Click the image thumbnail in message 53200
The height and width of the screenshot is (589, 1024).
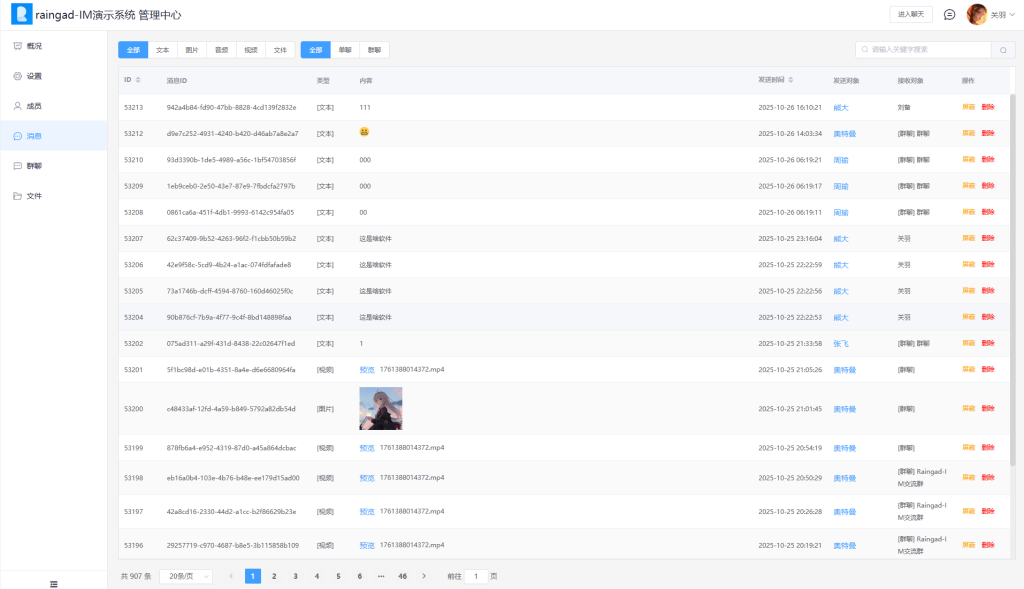pyautogui.click(x=380, y=408)
